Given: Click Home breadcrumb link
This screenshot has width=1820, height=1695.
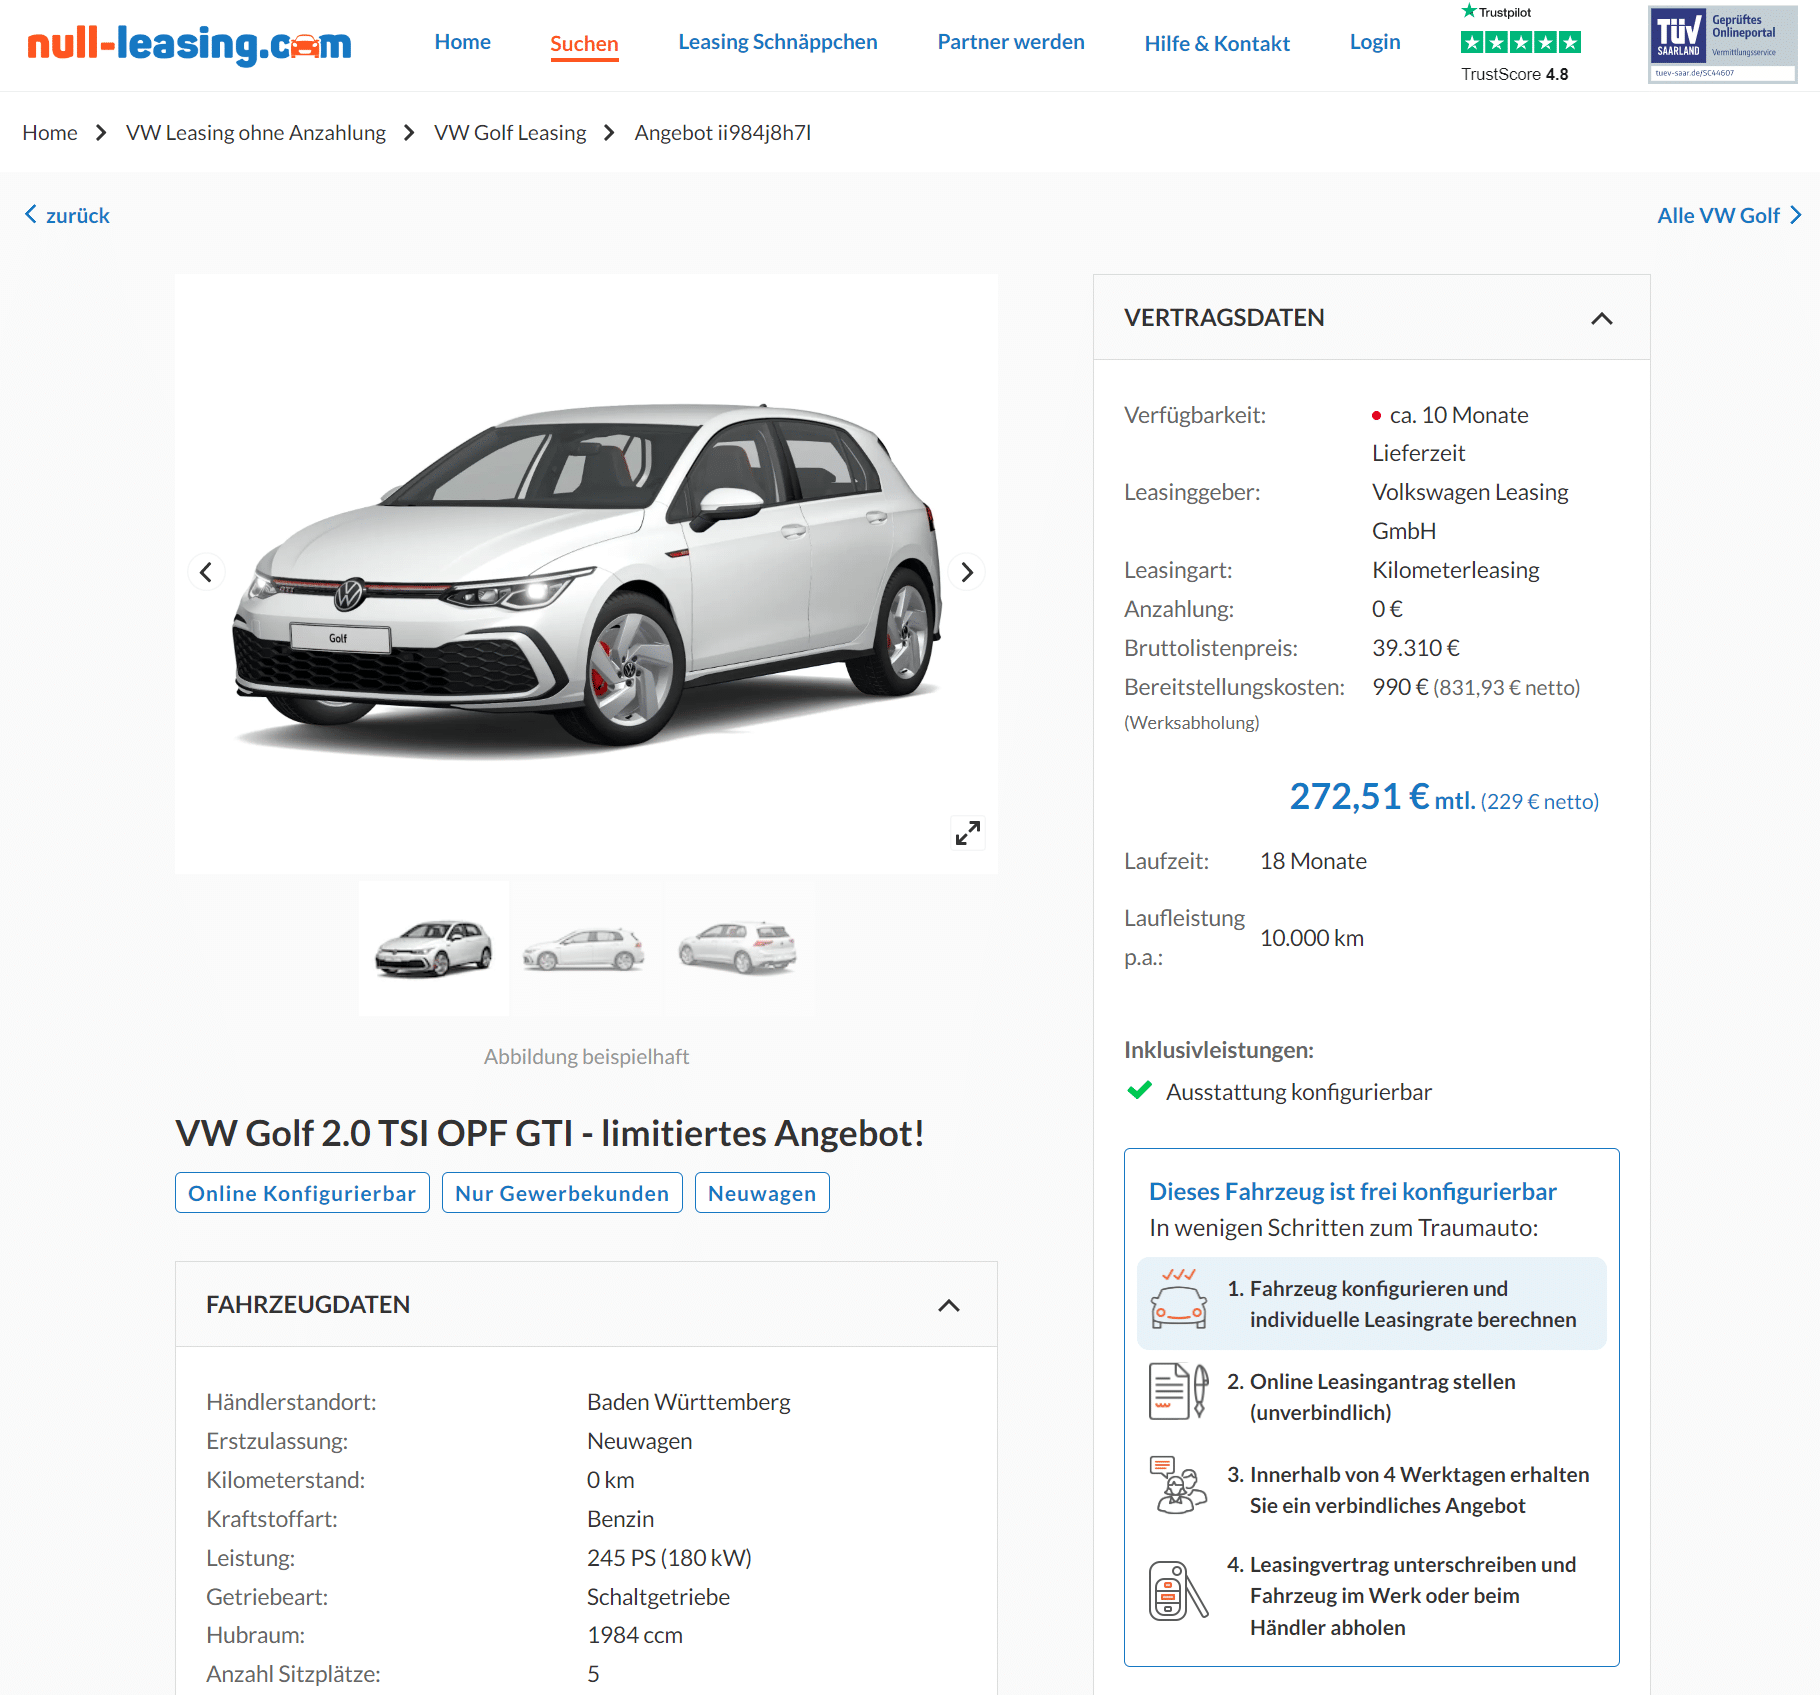Looking at the screenshot, I should (x=50, y=133).
